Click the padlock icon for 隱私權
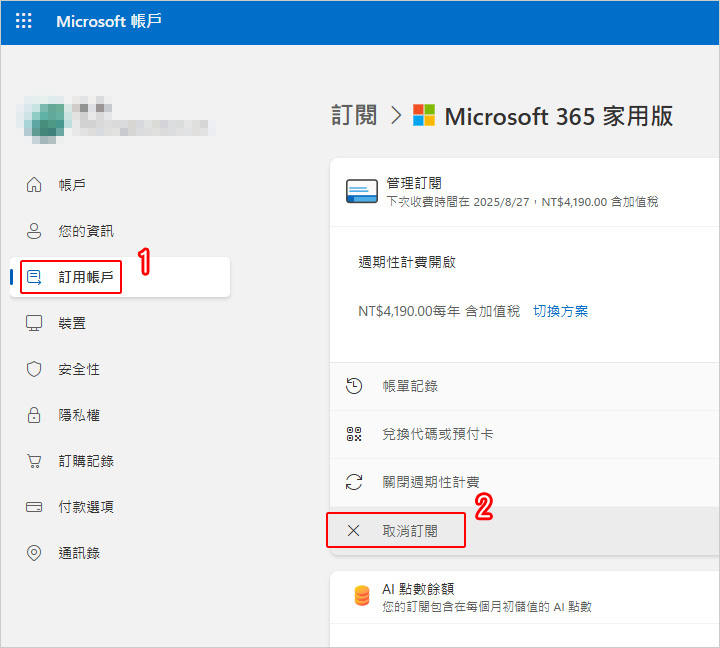The image size is (720, 648). pyautogui.click(x=34, y=415)
